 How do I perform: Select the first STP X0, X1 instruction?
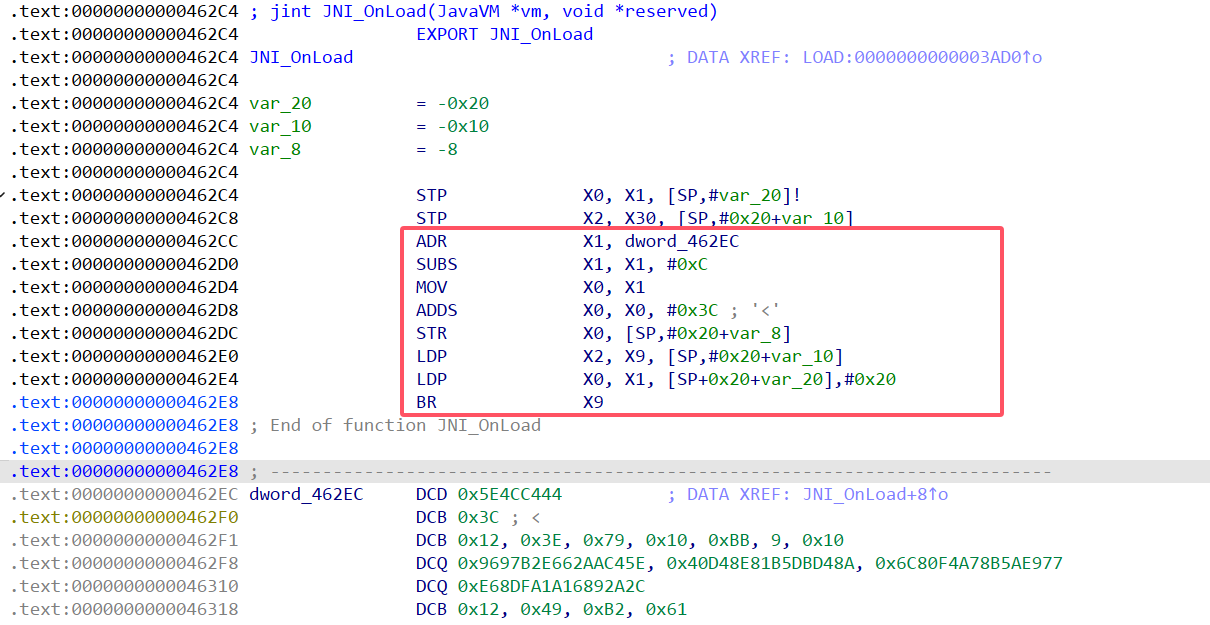(x=608, y=195)
